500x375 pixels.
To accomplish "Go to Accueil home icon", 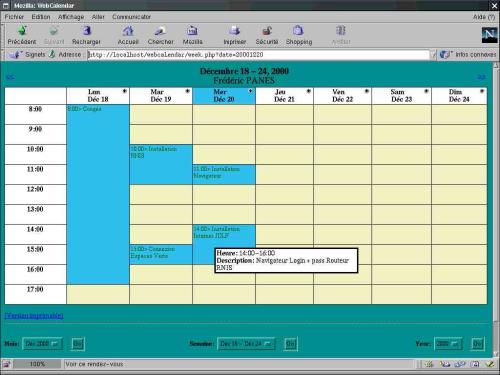I will pos(128,31).
